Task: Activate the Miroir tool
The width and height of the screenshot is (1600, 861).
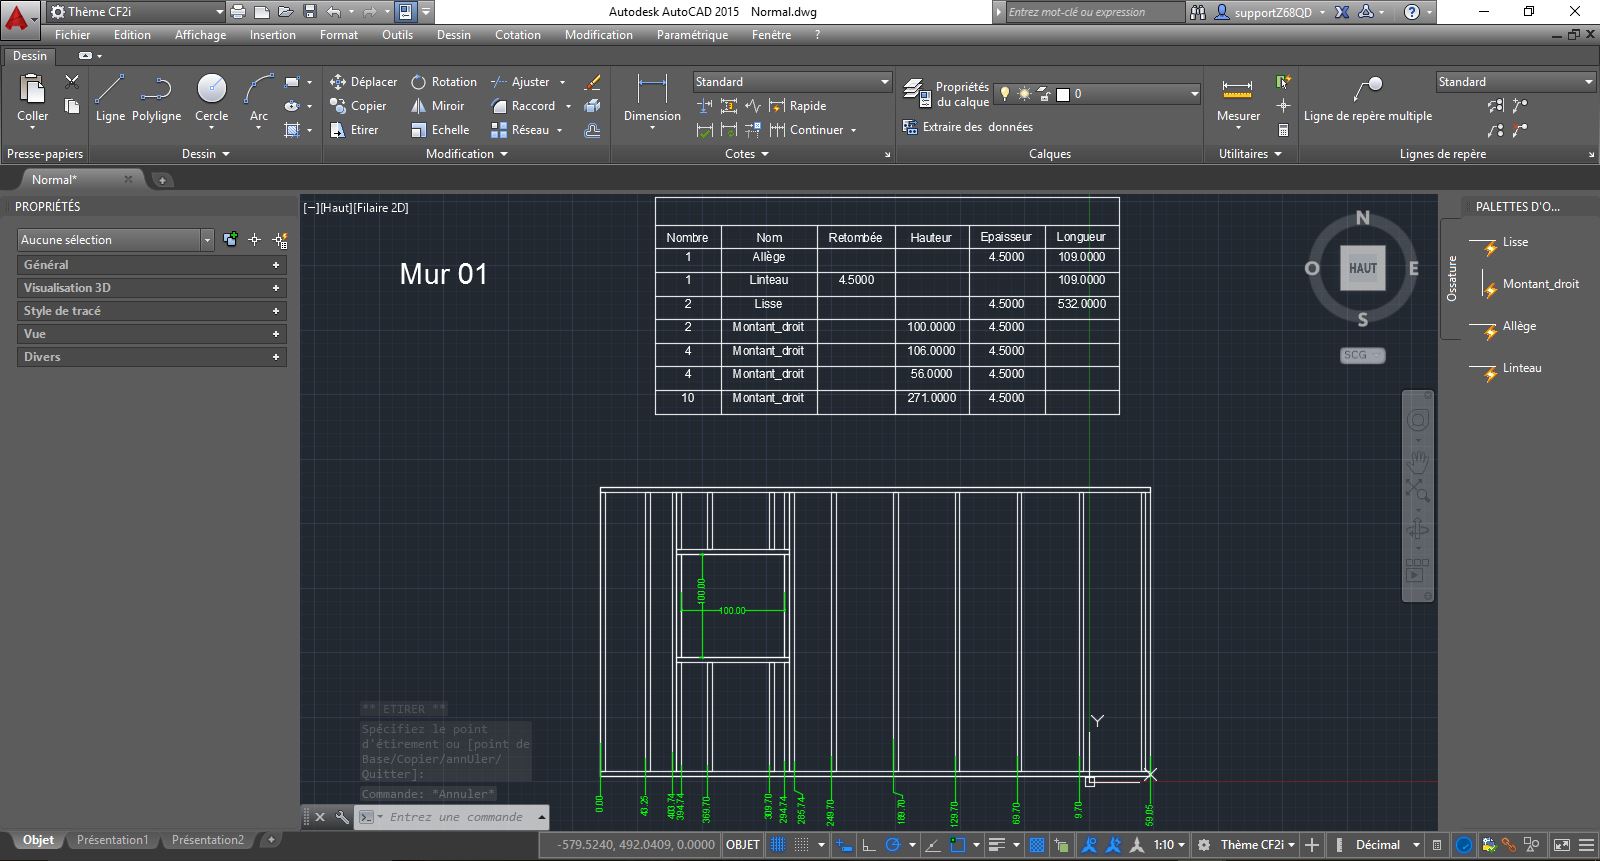Action: (437, 106)
